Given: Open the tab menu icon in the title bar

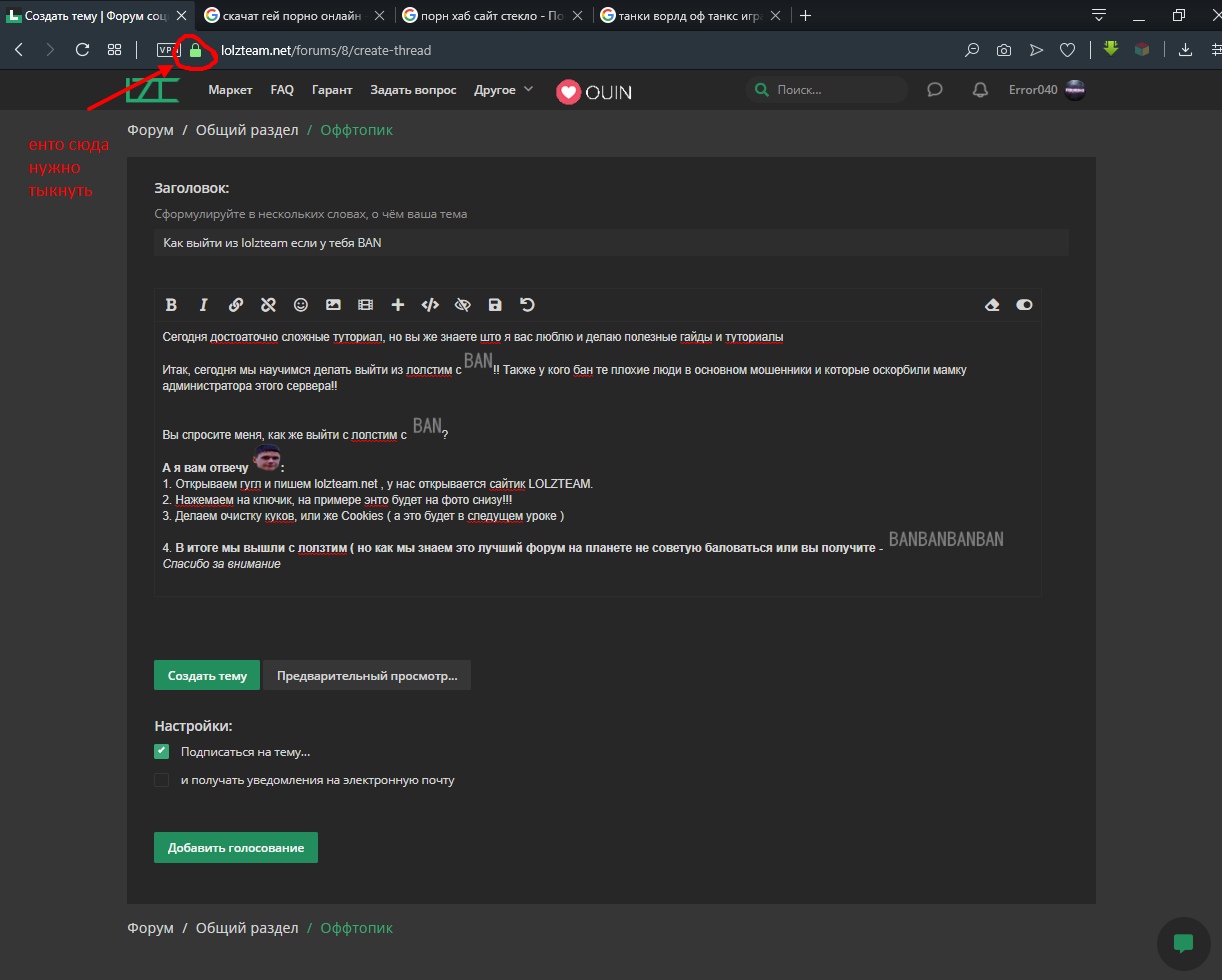Looking at the screenshot, I should 1099,15.
